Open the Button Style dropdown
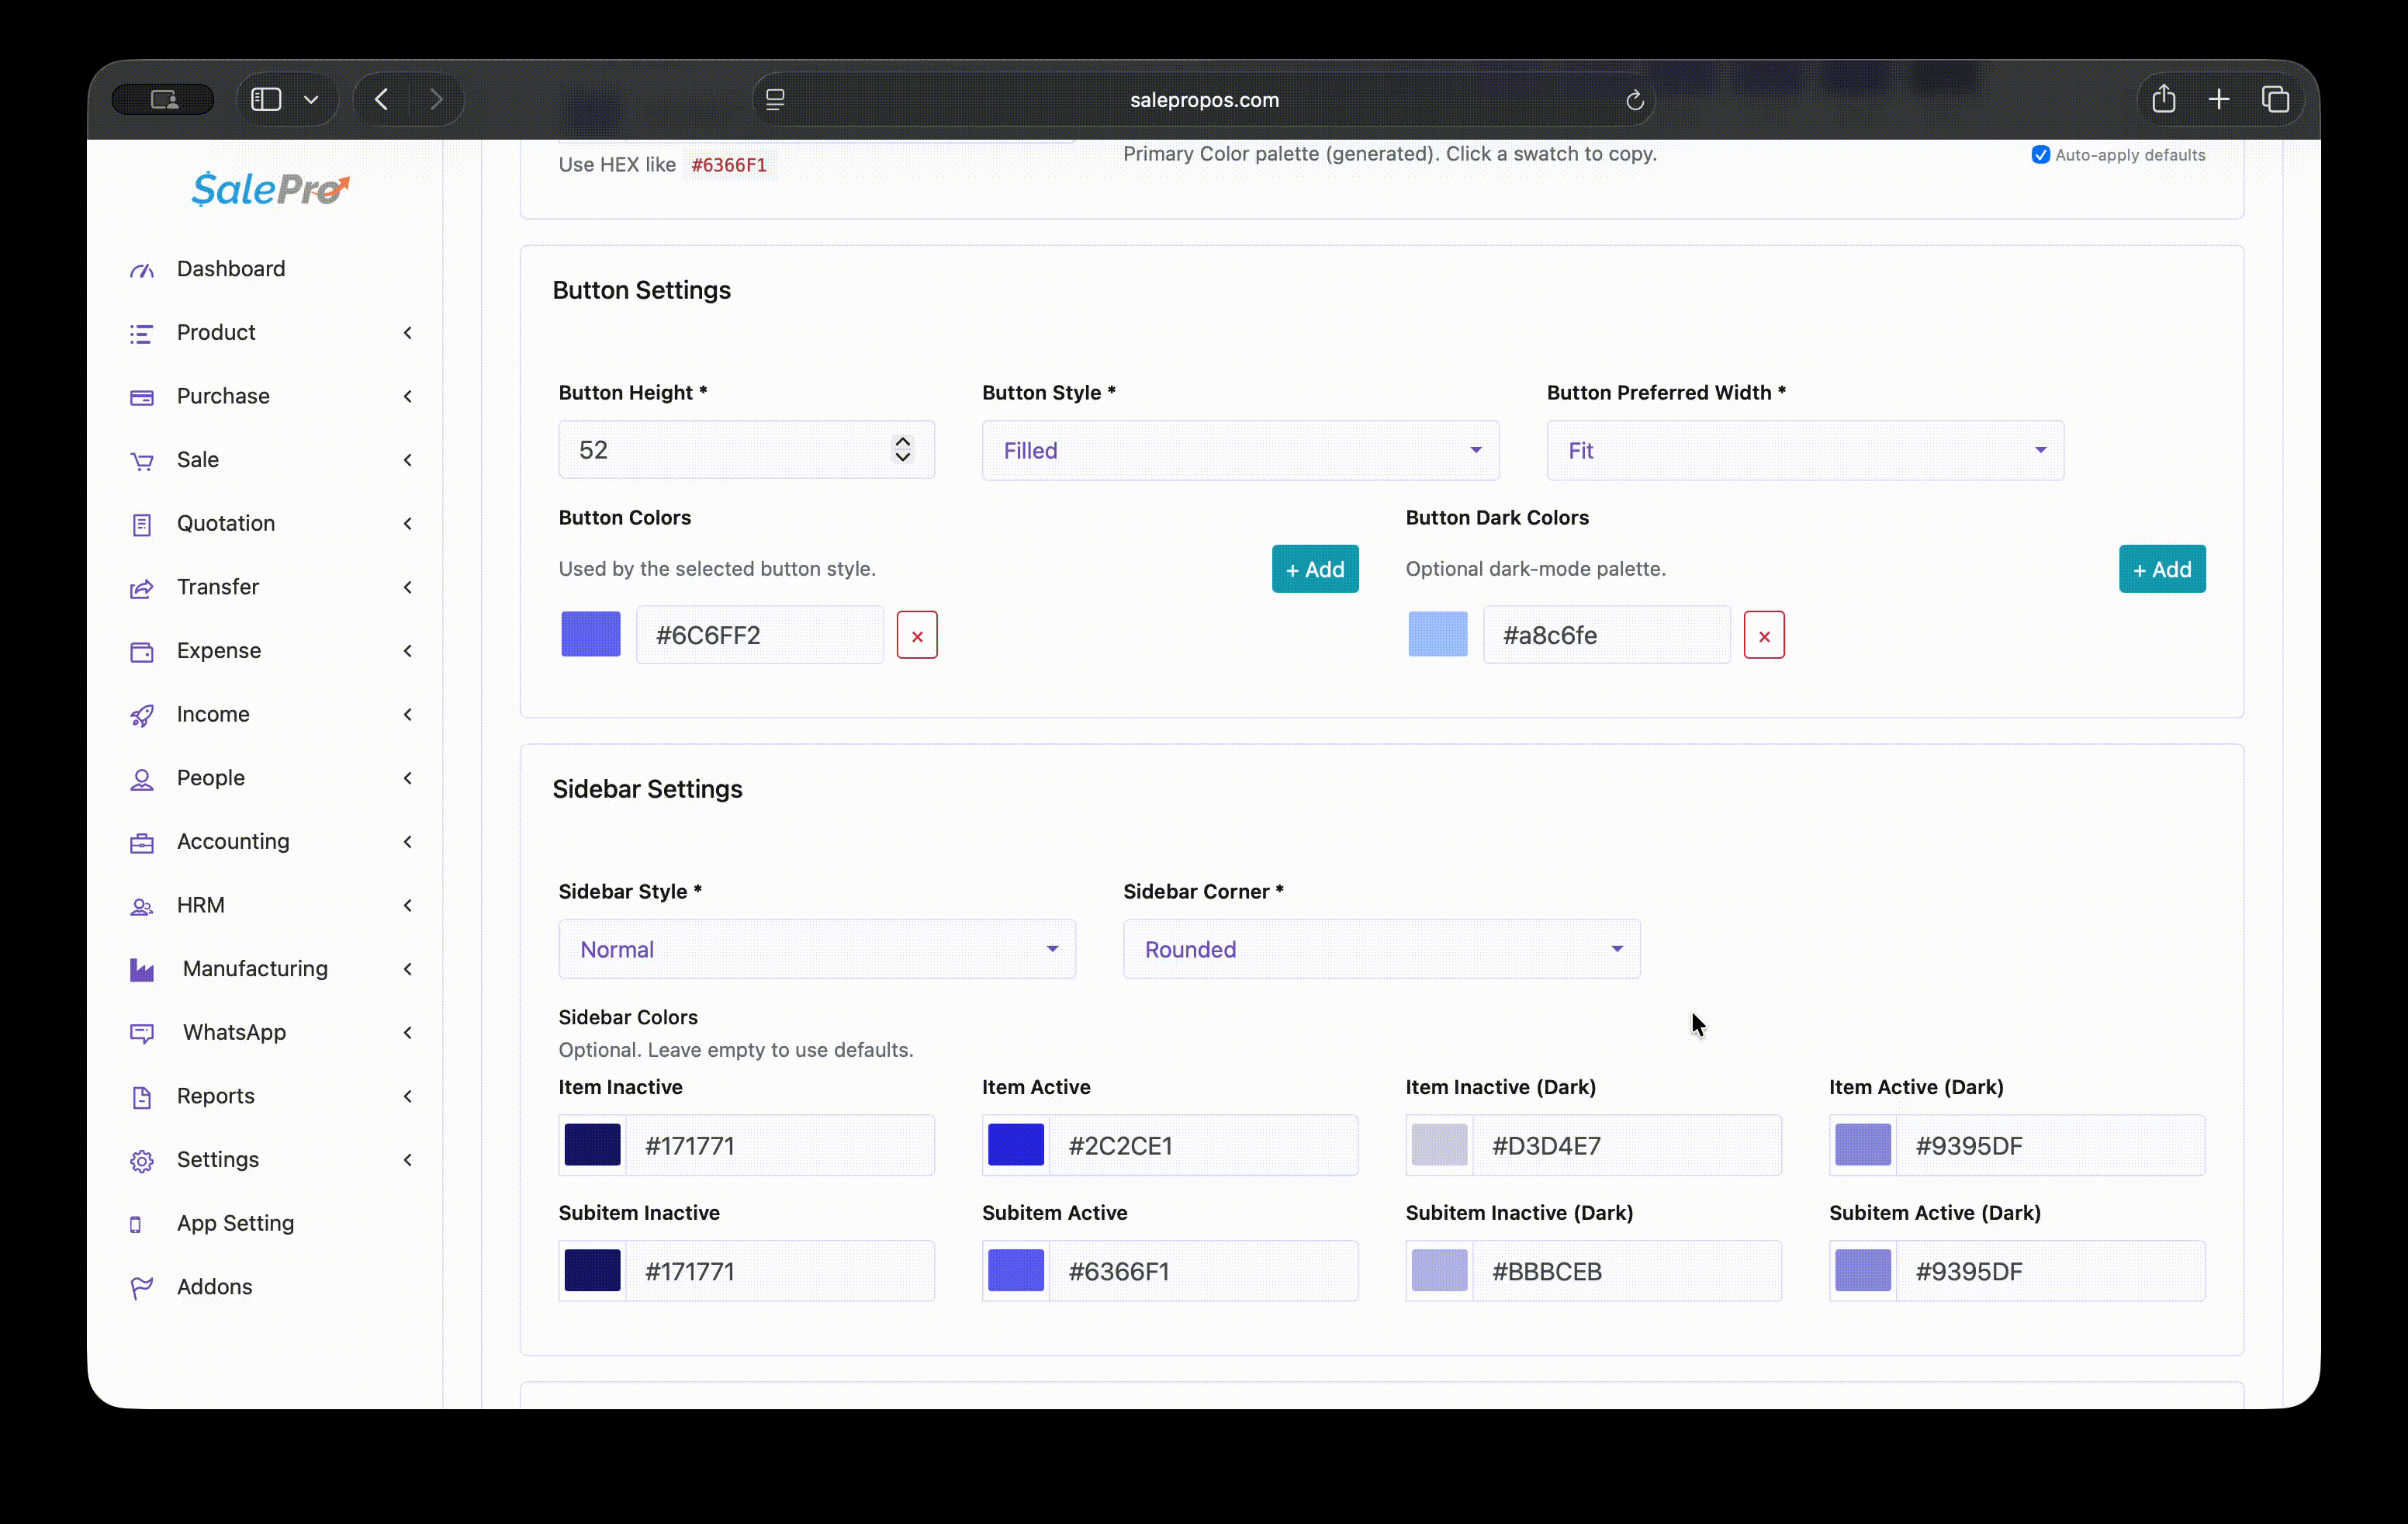This screenshot has height=1524, width=2408. click(x=1239, y=451)
